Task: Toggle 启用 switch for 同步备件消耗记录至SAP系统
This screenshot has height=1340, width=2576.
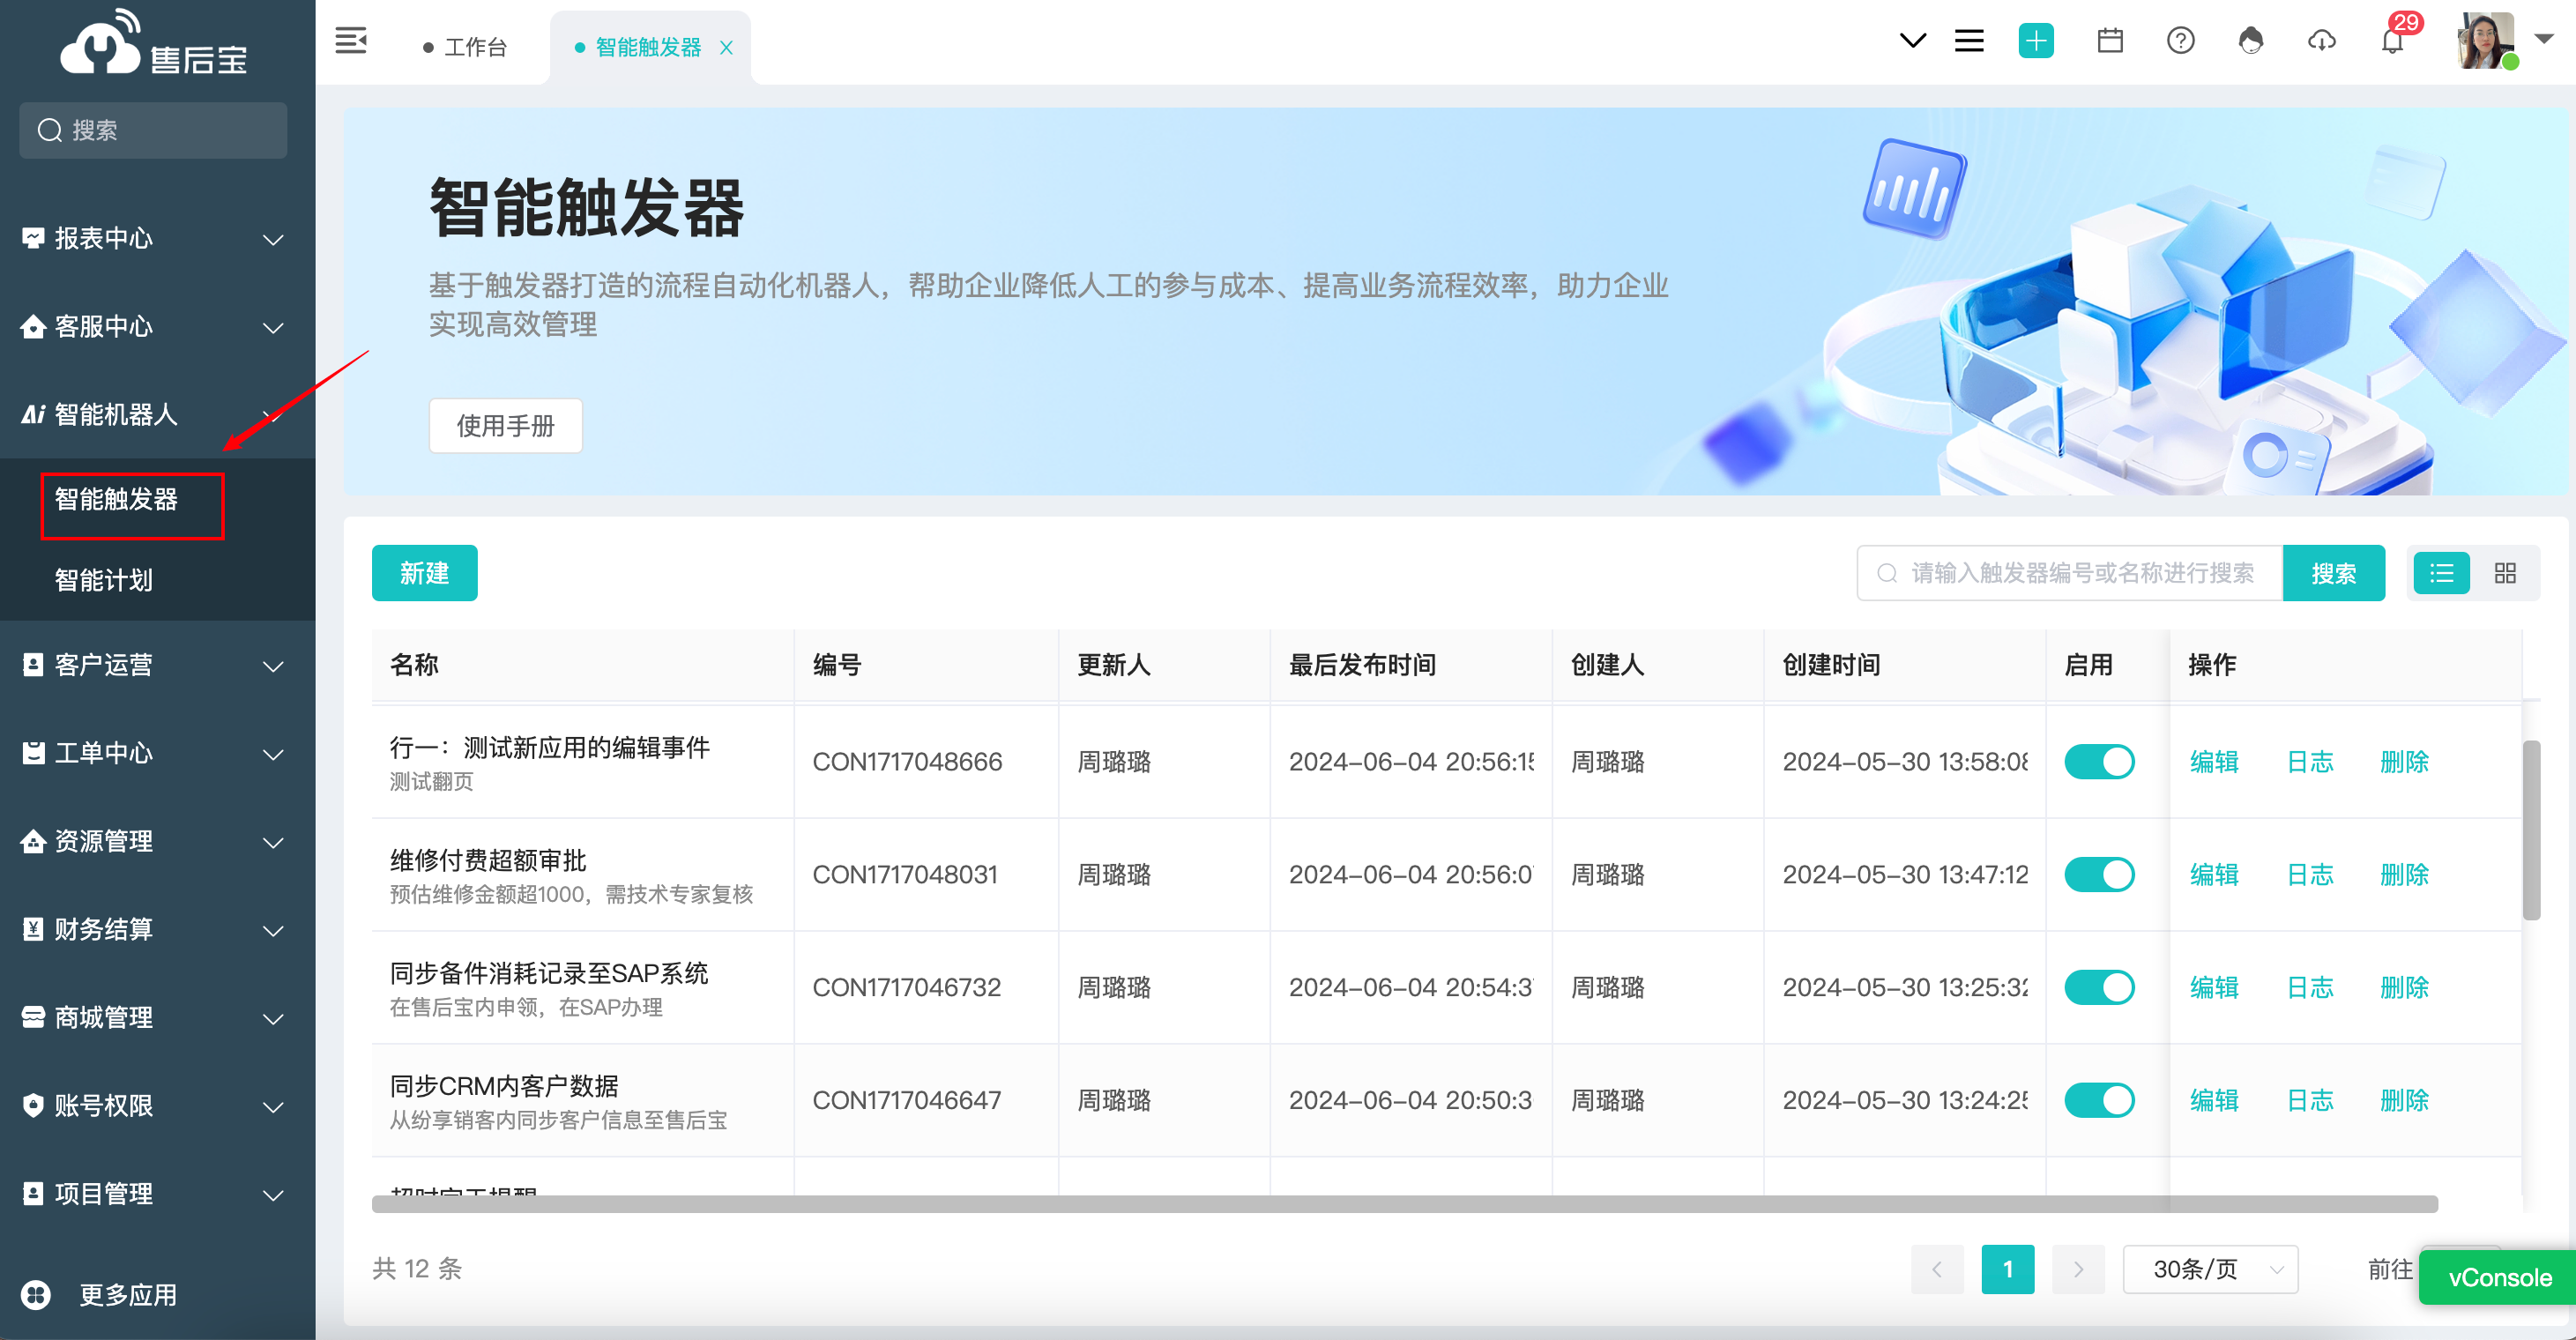Action: tap(2100, 988)
